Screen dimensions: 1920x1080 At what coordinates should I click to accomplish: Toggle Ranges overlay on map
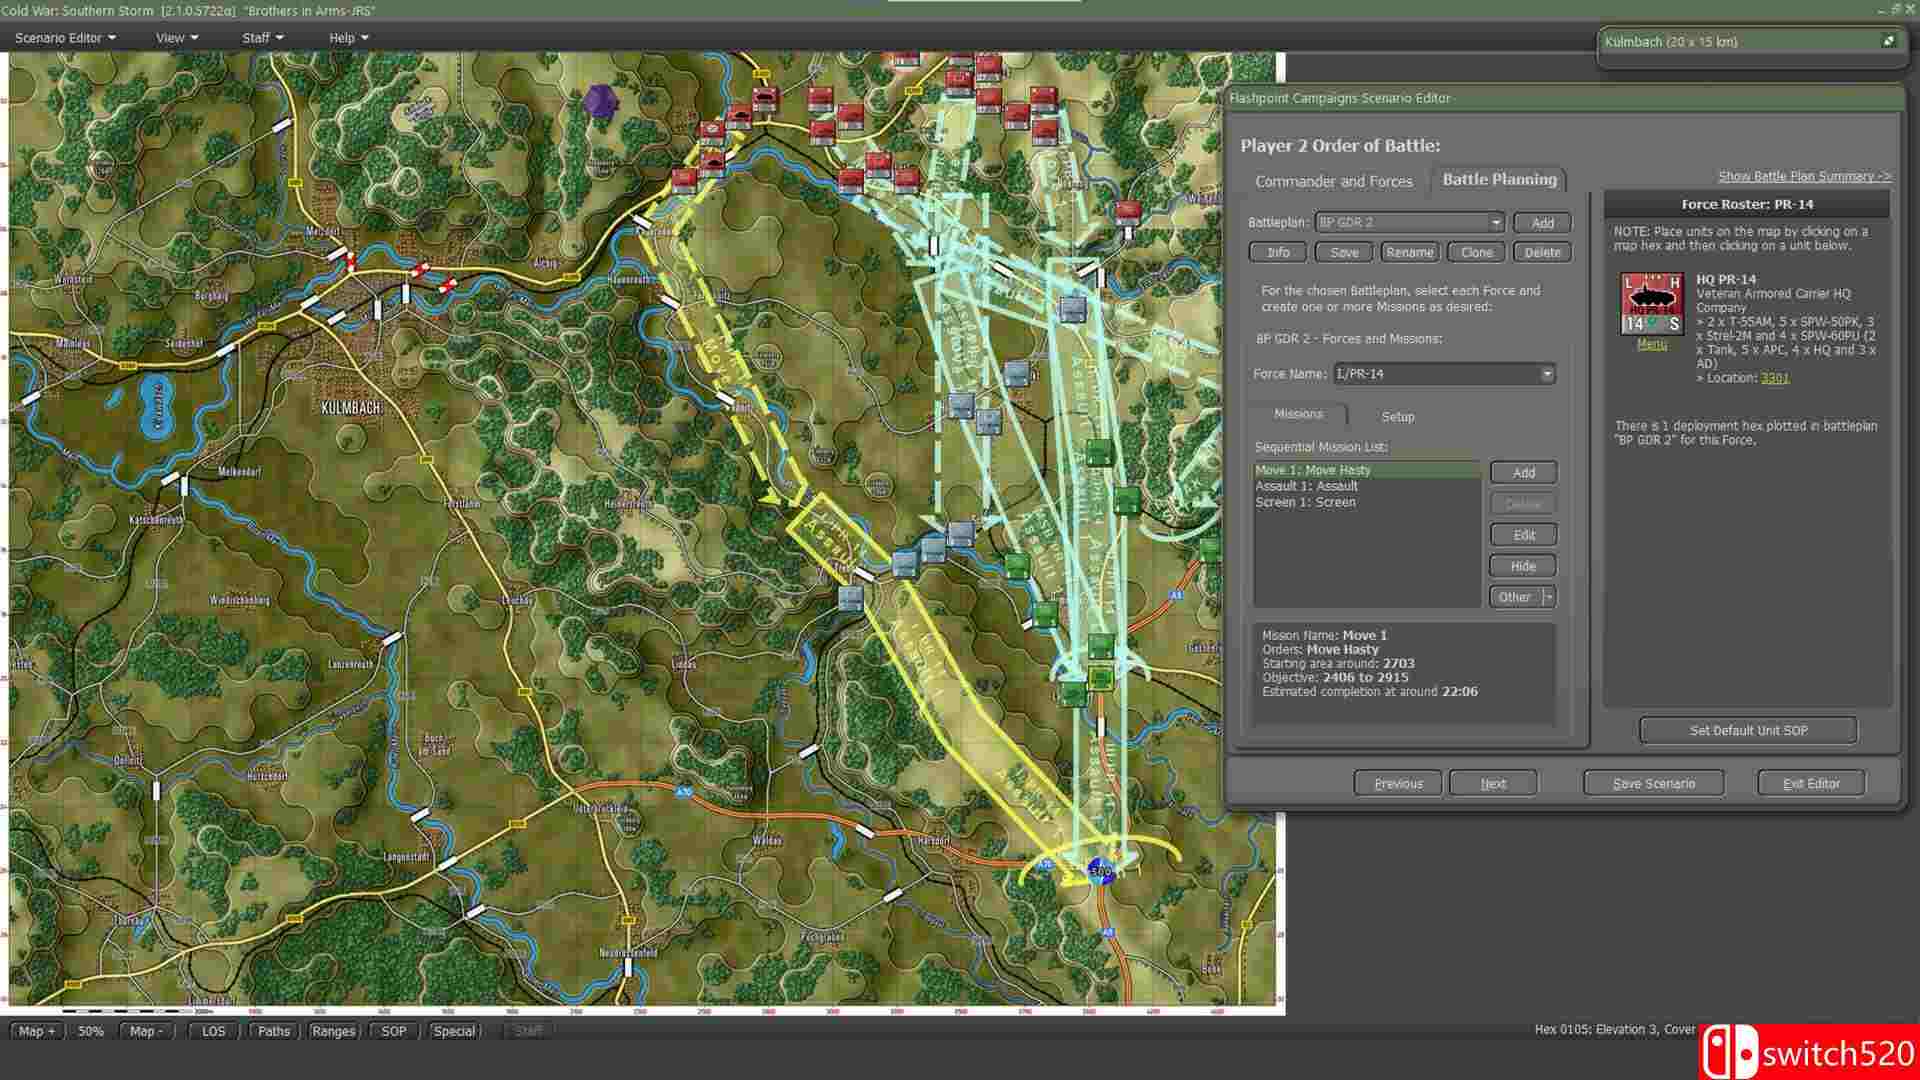click(333, 1031)
